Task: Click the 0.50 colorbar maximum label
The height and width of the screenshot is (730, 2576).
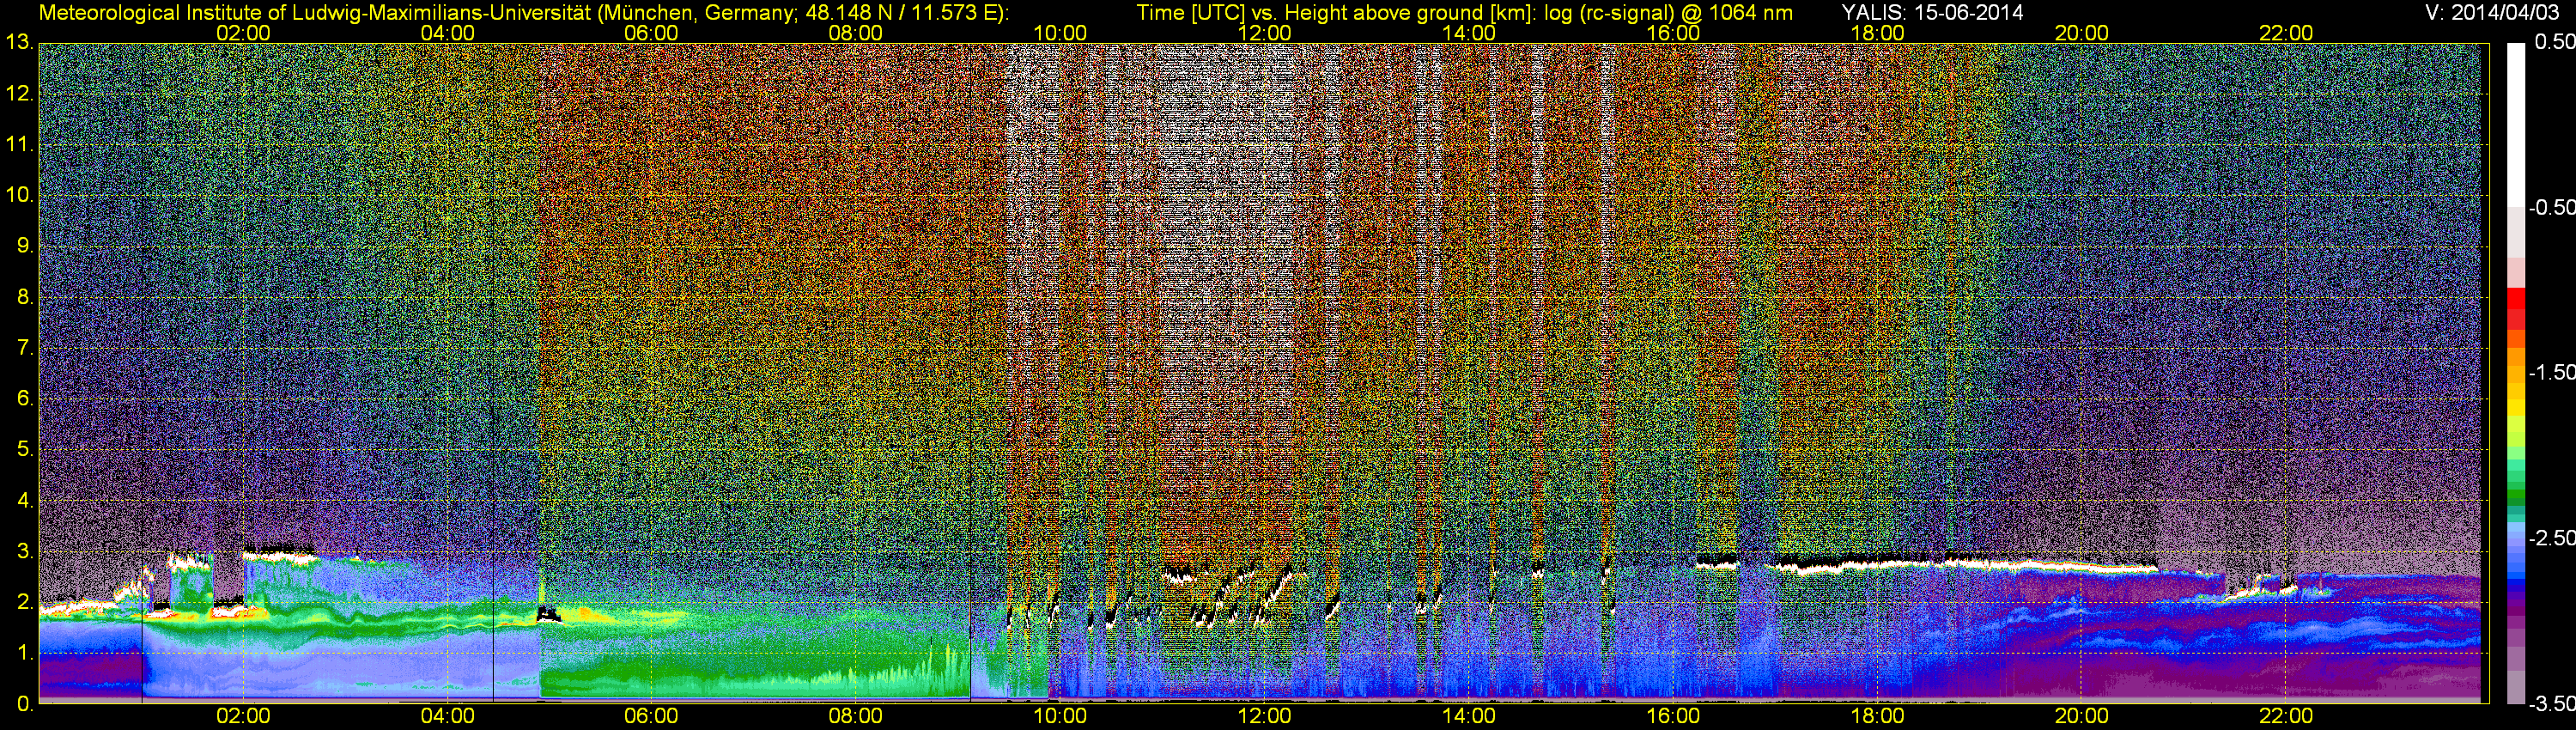Action: pos(2554,43)
